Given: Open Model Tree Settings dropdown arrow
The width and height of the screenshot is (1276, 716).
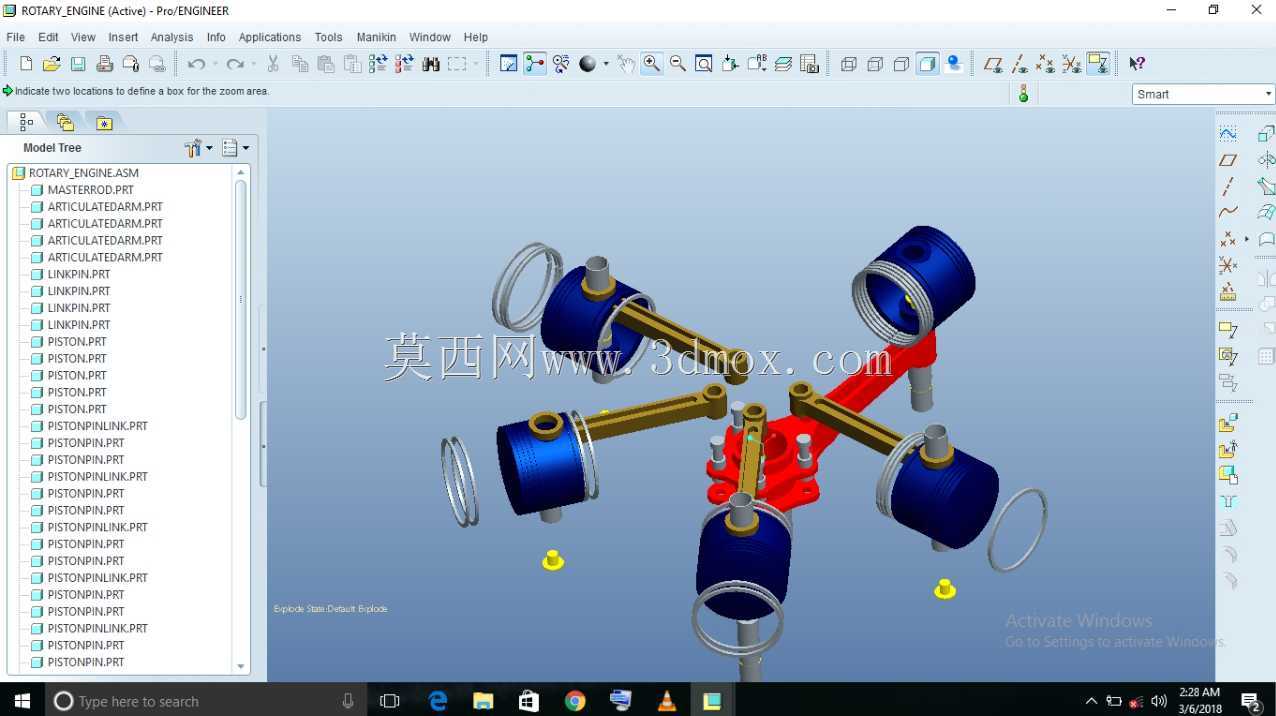Looking at the screenshot, I should [x=246, y=148].
